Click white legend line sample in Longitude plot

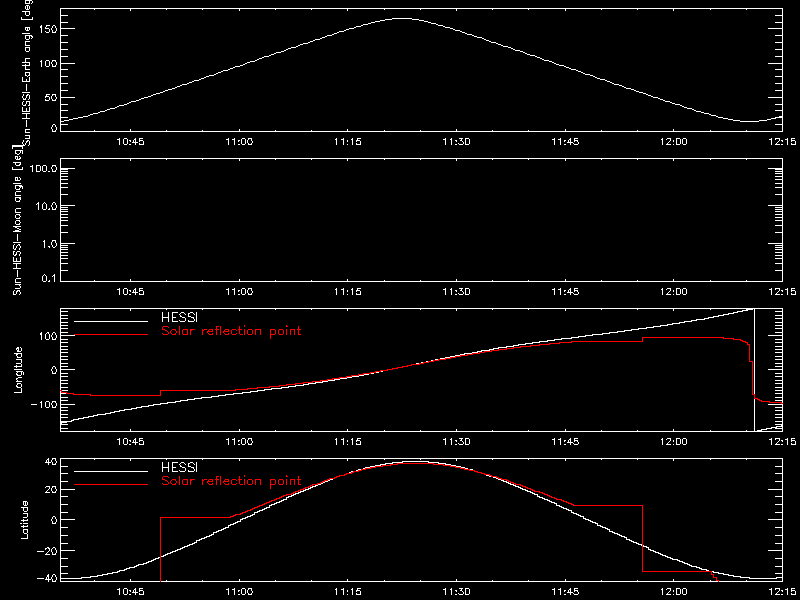tap(111, 321)
